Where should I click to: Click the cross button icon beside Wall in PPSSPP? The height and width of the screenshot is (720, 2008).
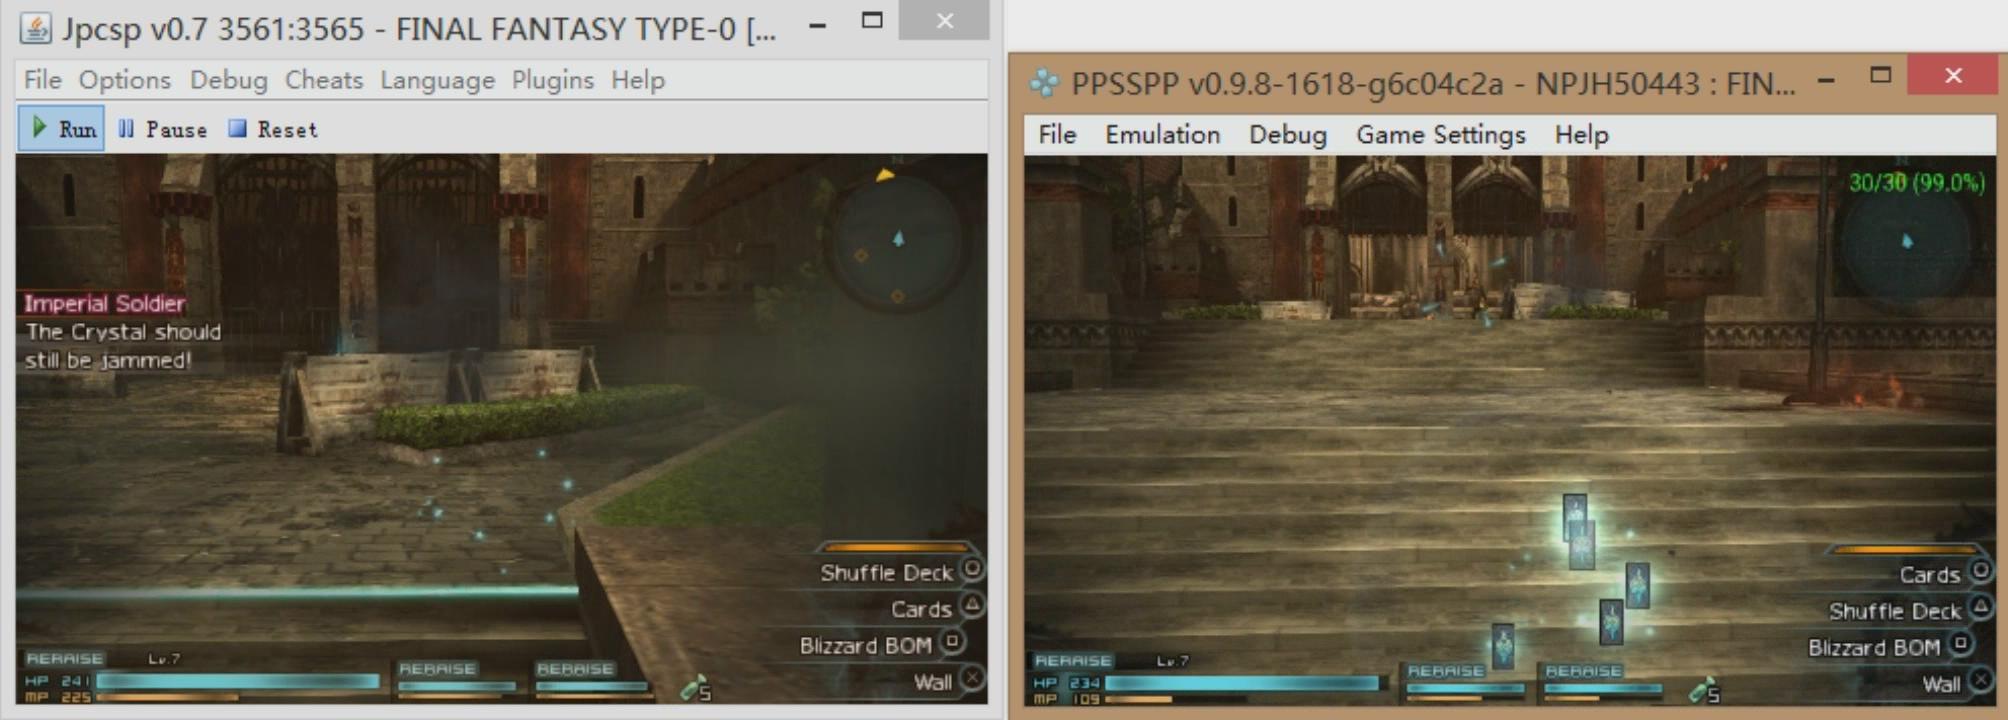1979,681
